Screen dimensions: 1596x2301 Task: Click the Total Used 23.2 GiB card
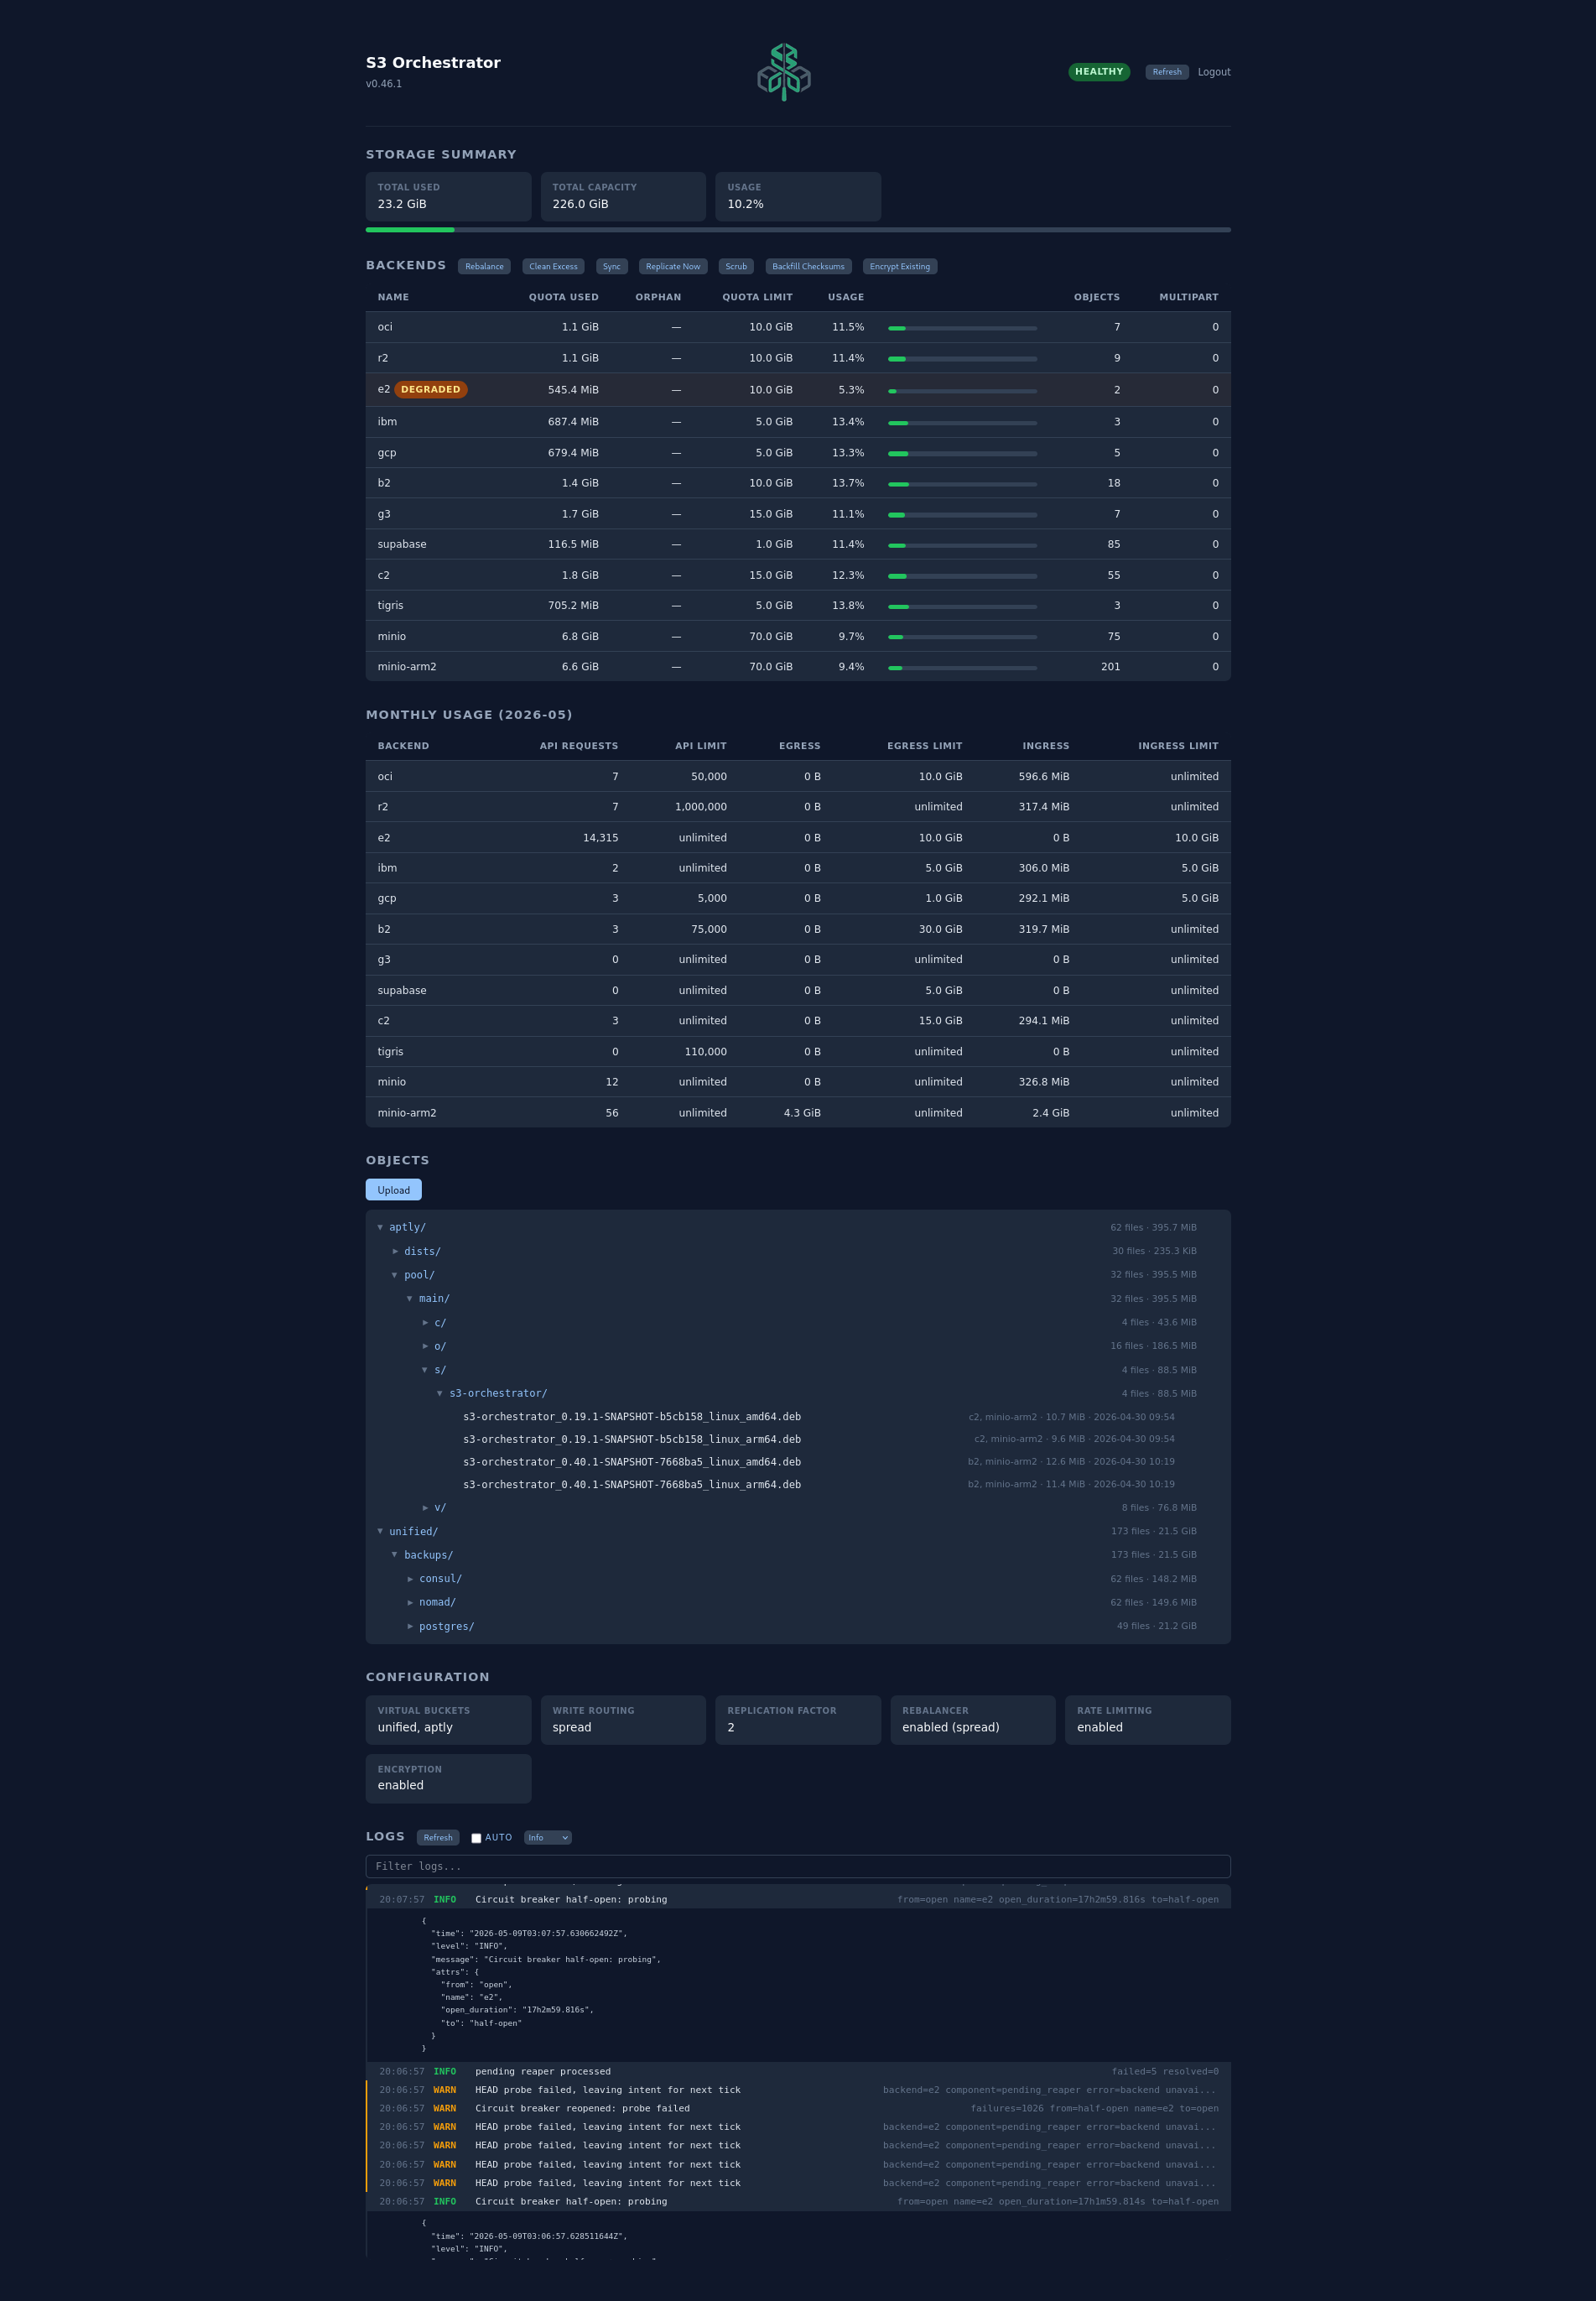click(x=448, y=196)
